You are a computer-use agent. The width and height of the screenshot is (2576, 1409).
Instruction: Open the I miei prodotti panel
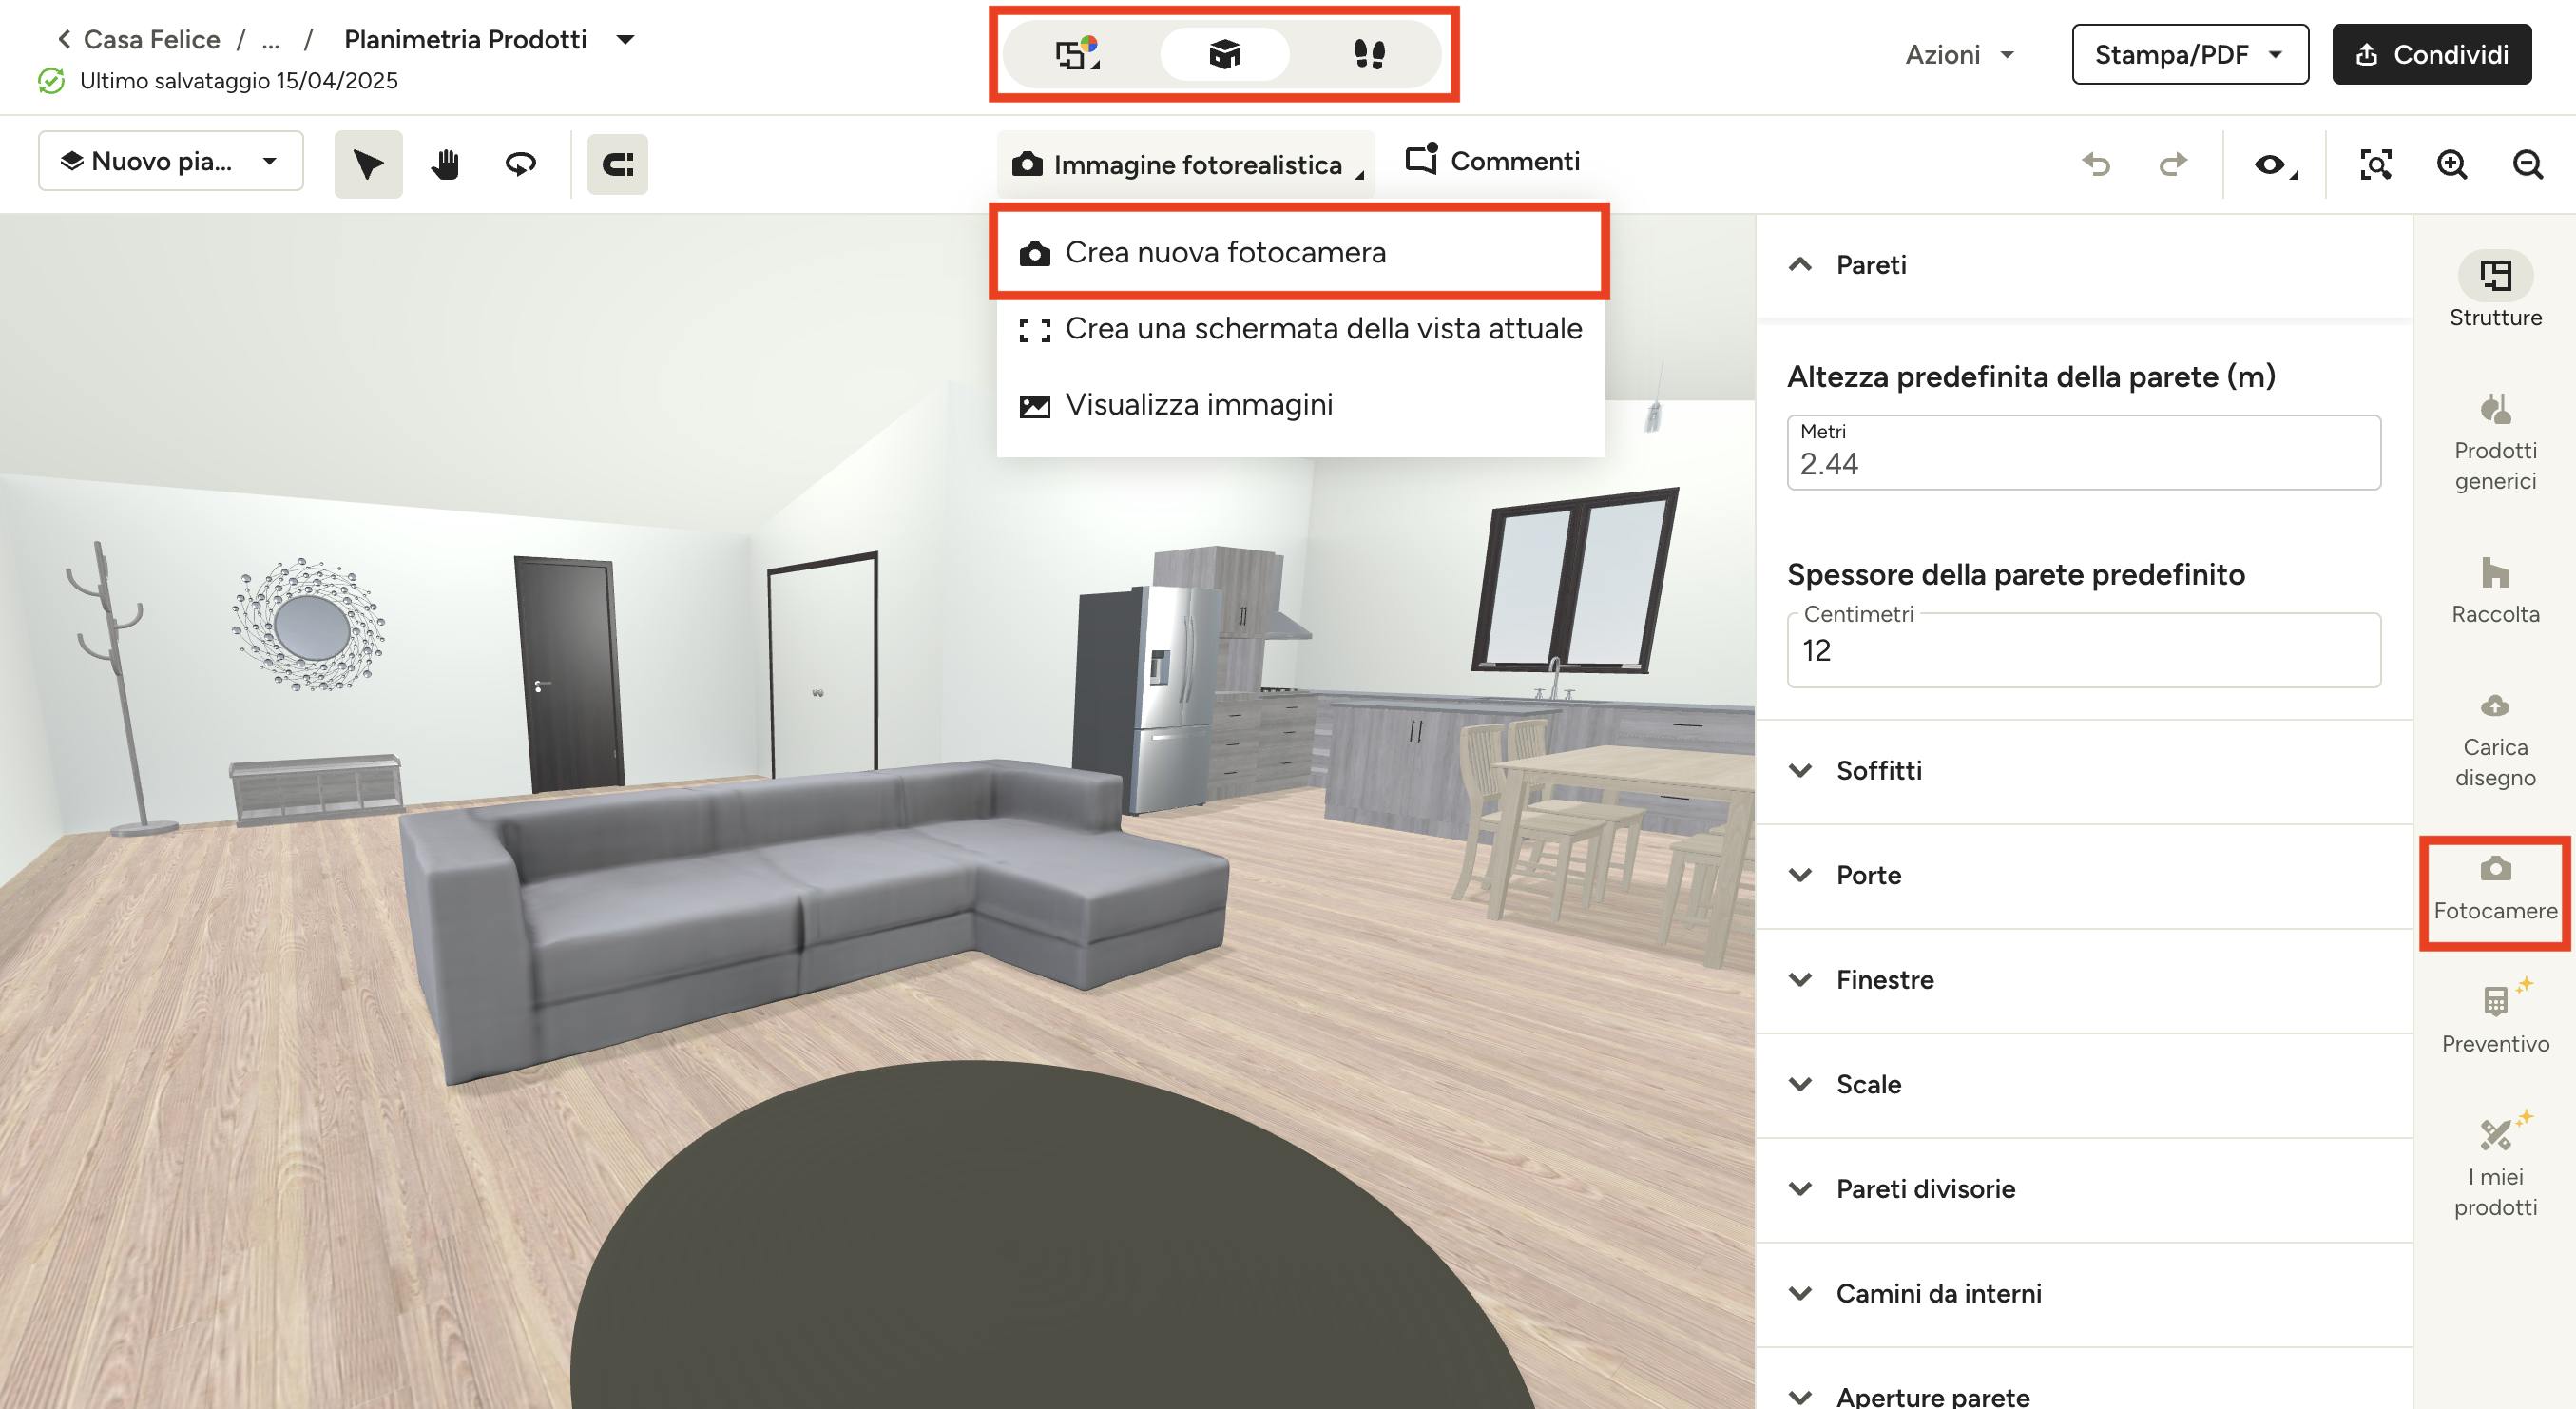2495,1166
